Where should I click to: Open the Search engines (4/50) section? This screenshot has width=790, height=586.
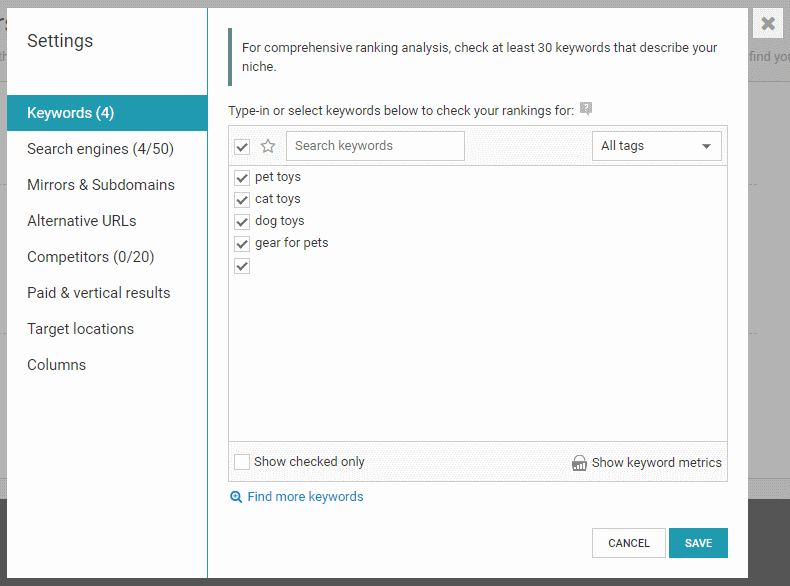[x=100, y=149]
